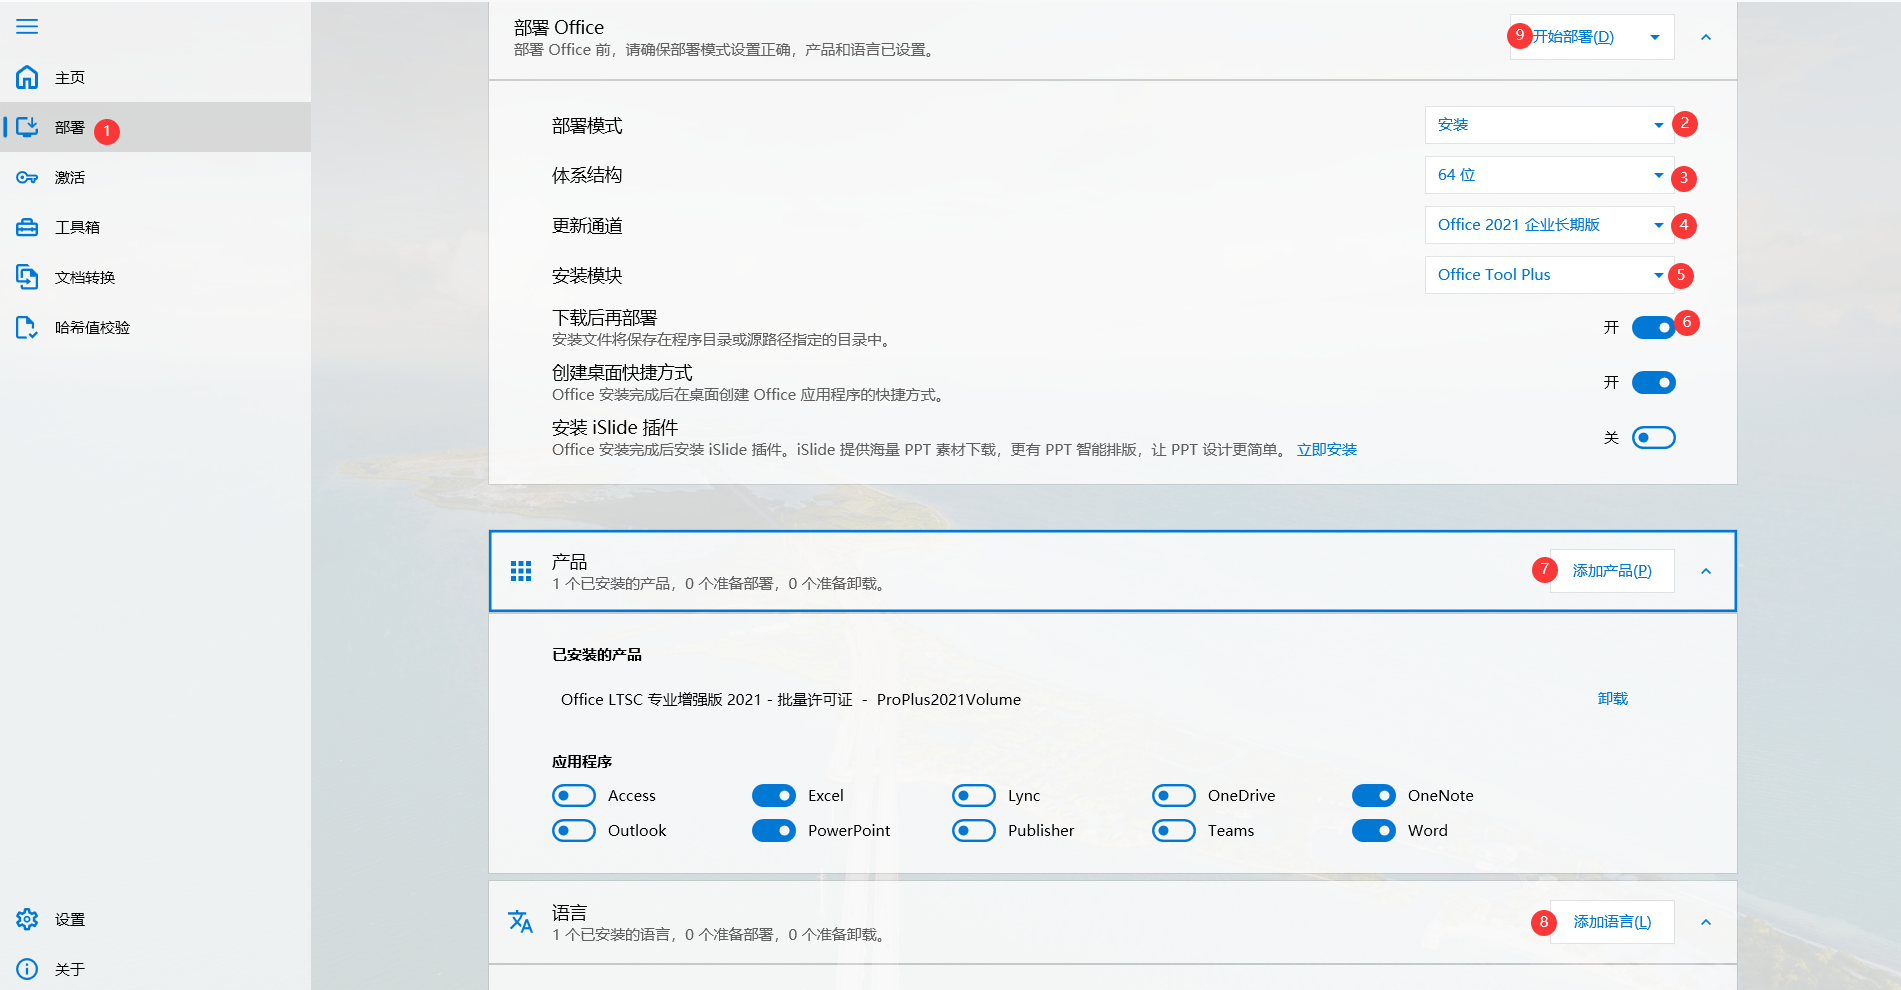Click the 激活 key icon
Viewport: 1901px width, 990px height.
pos(27,177)
